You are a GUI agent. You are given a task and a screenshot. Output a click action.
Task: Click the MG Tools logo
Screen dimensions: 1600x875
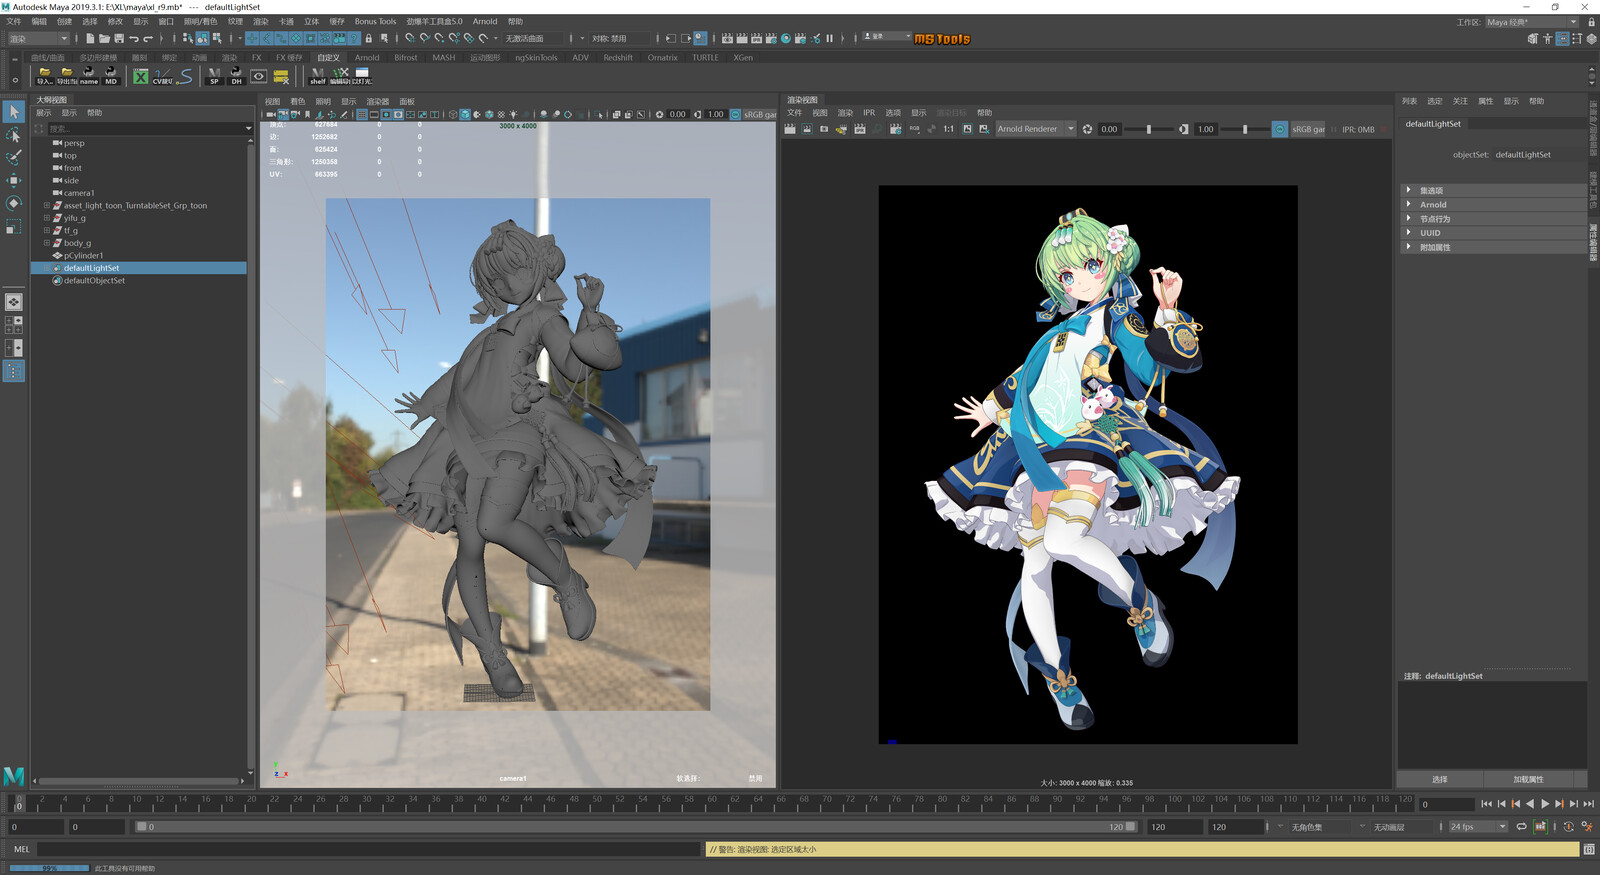point(942,39)
